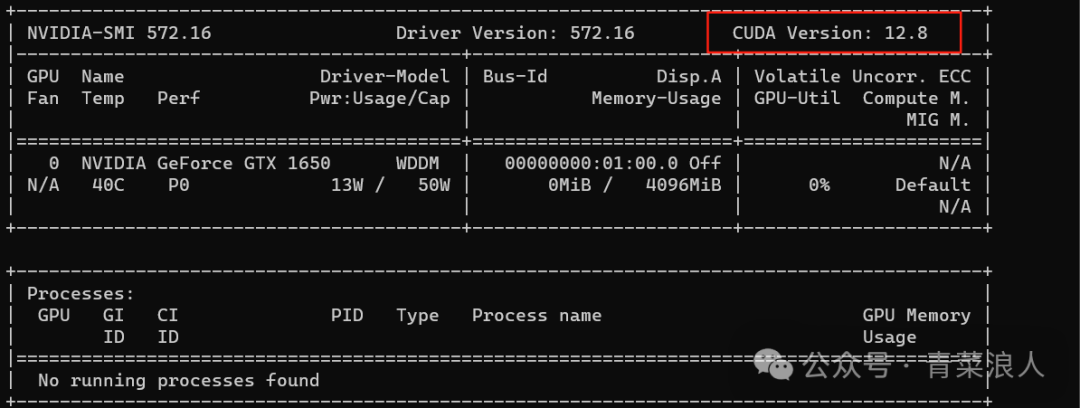Click the NVIDIA GeForce GTX 1650 name
Viewport: 1080px width, 408px height.
(206, 163)
